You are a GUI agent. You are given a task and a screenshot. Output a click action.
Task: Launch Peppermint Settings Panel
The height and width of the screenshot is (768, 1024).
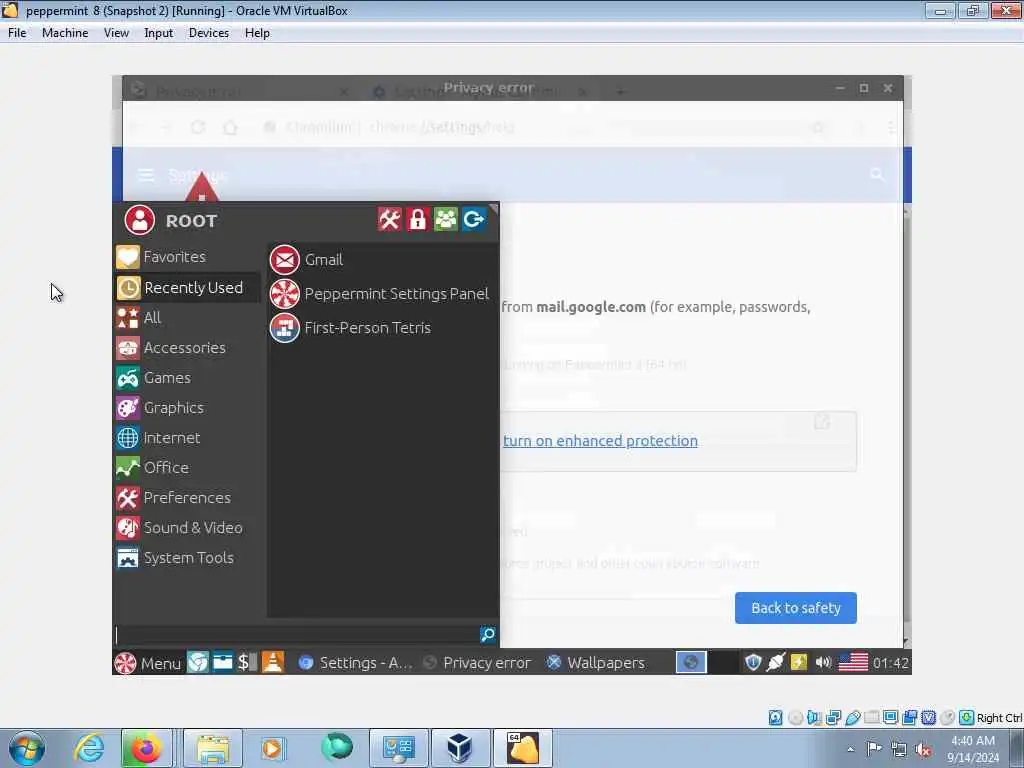click(382, 294)
